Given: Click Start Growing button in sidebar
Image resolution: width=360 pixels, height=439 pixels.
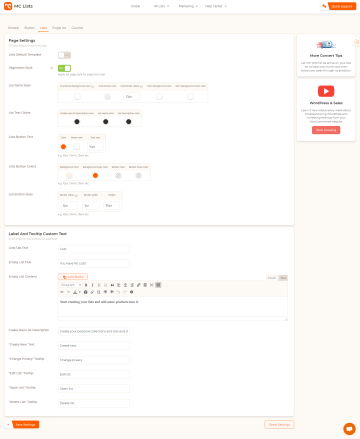Looking at the screenshot, I should click(326, 130).
